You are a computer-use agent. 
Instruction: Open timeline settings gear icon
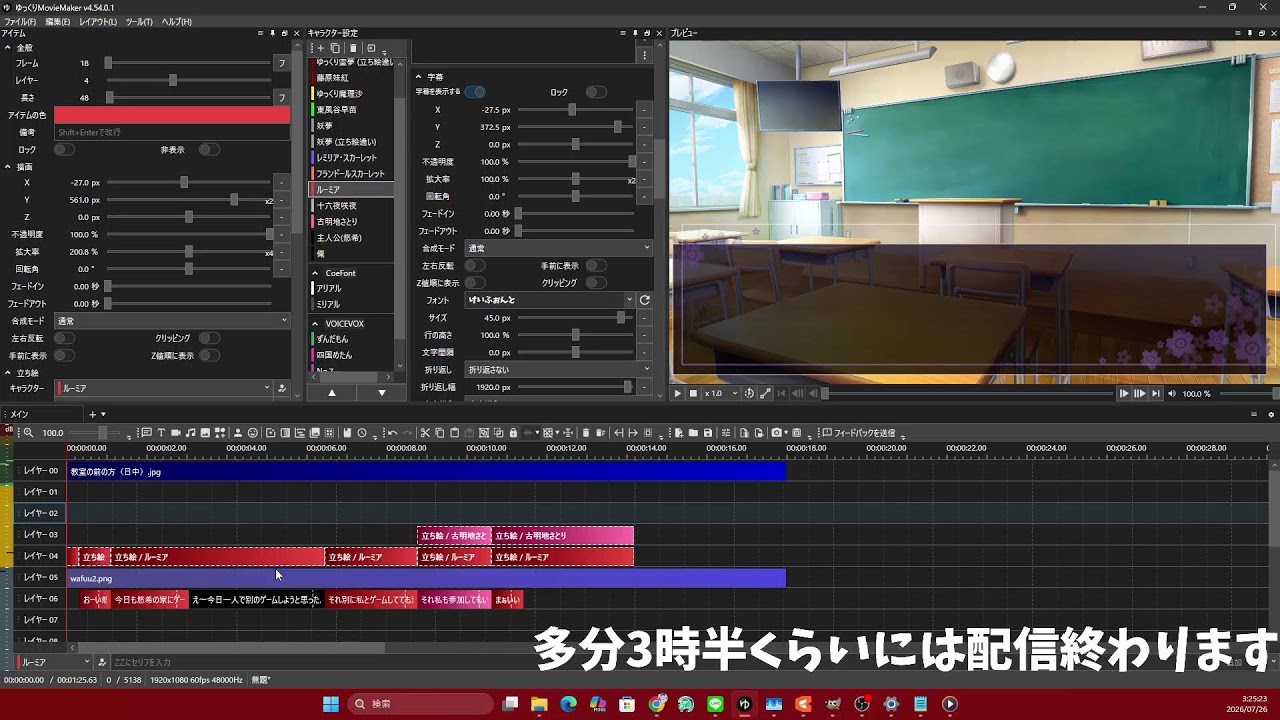(1271, 414)
